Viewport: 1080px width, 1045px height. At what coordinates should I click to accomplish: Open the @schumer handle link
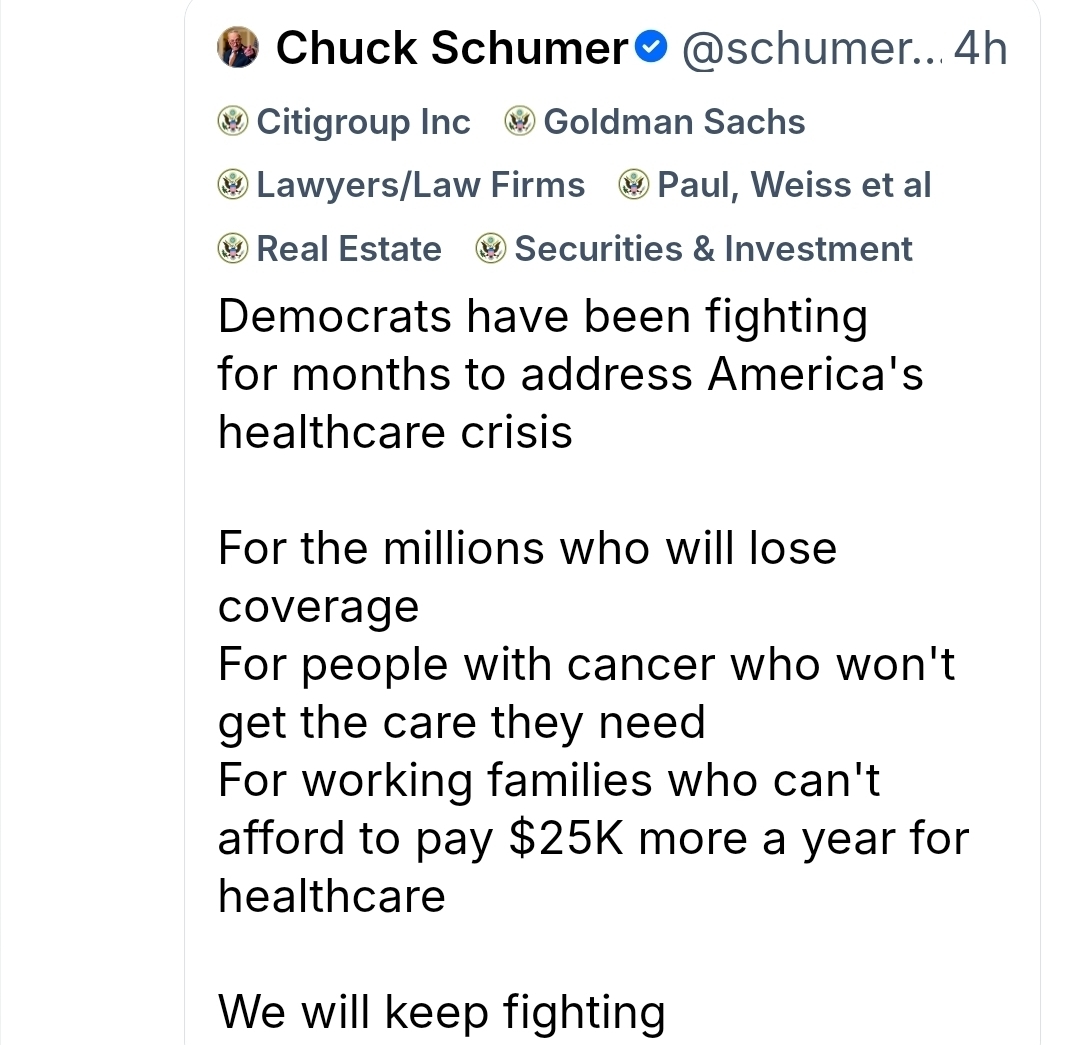tap(810, 48)
